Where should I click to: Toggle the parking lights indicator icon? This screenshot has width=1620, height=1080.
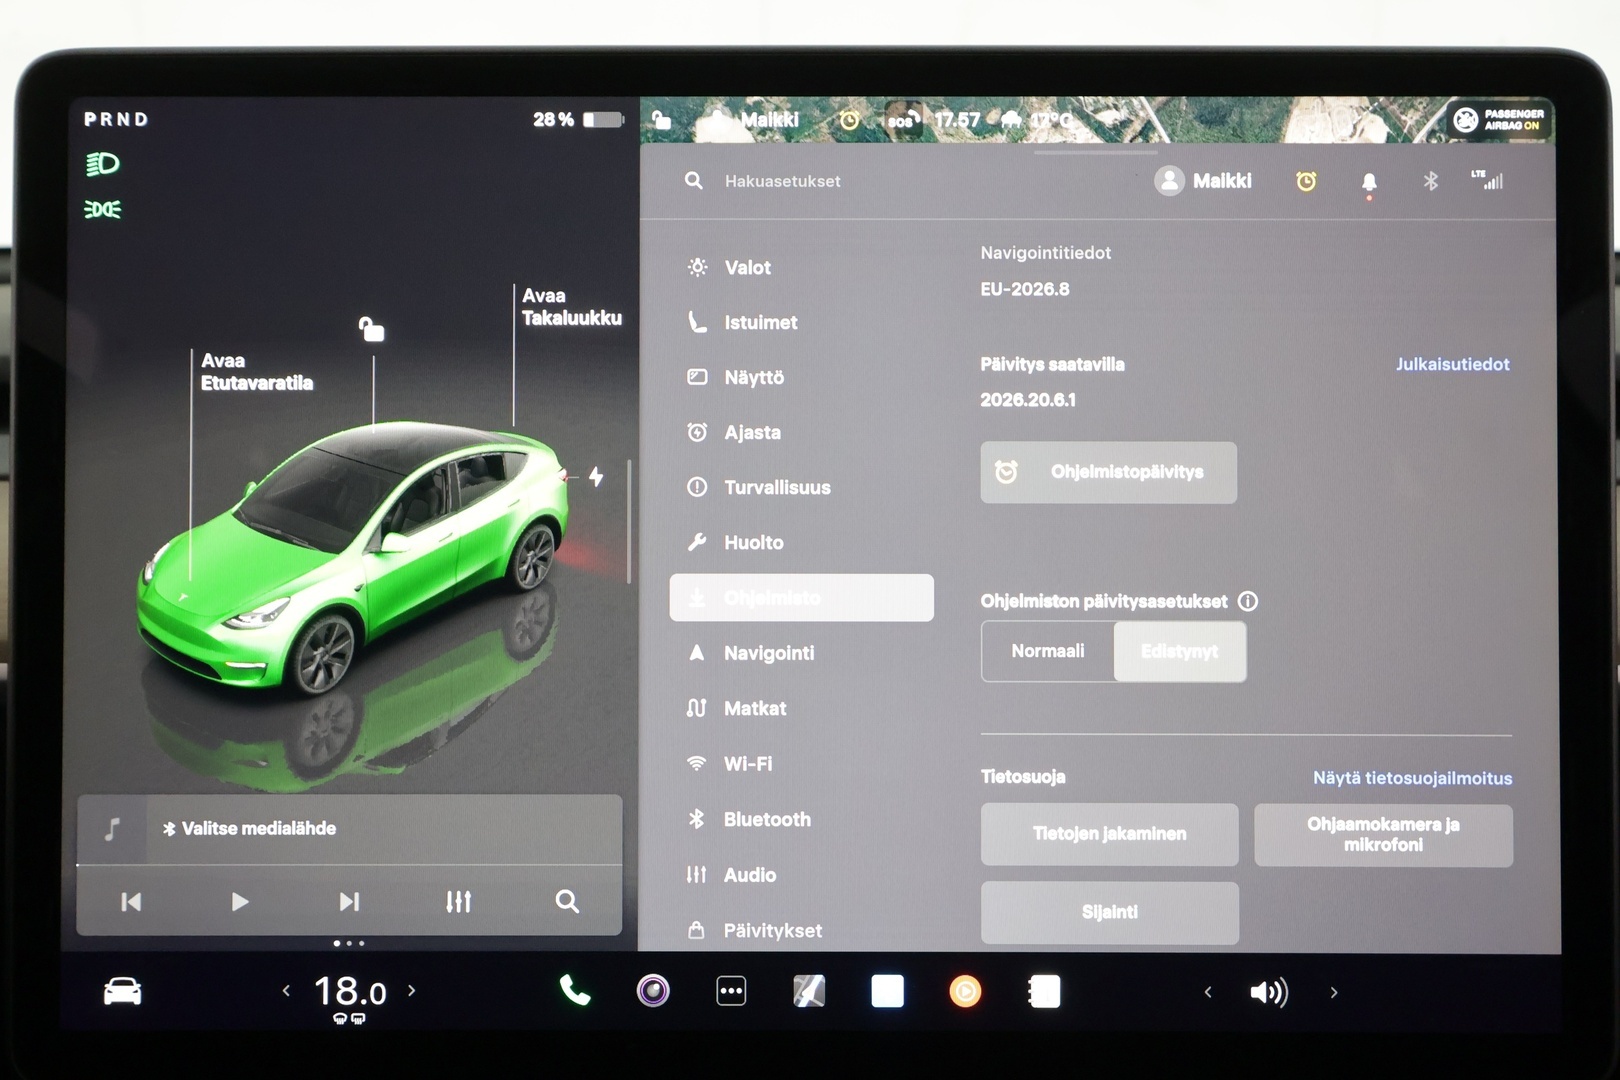pyautogui.click(x=102, y=209)
